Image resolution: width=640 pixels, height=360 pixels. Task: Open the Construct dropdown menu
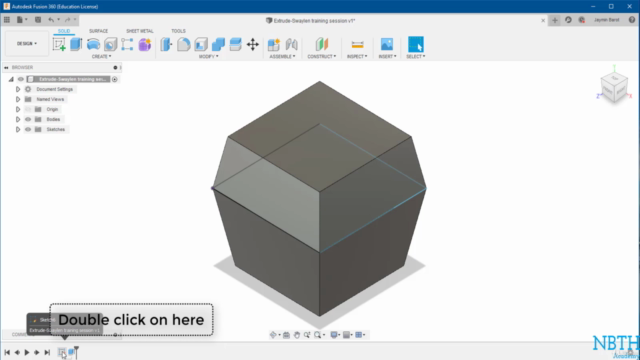322,56
